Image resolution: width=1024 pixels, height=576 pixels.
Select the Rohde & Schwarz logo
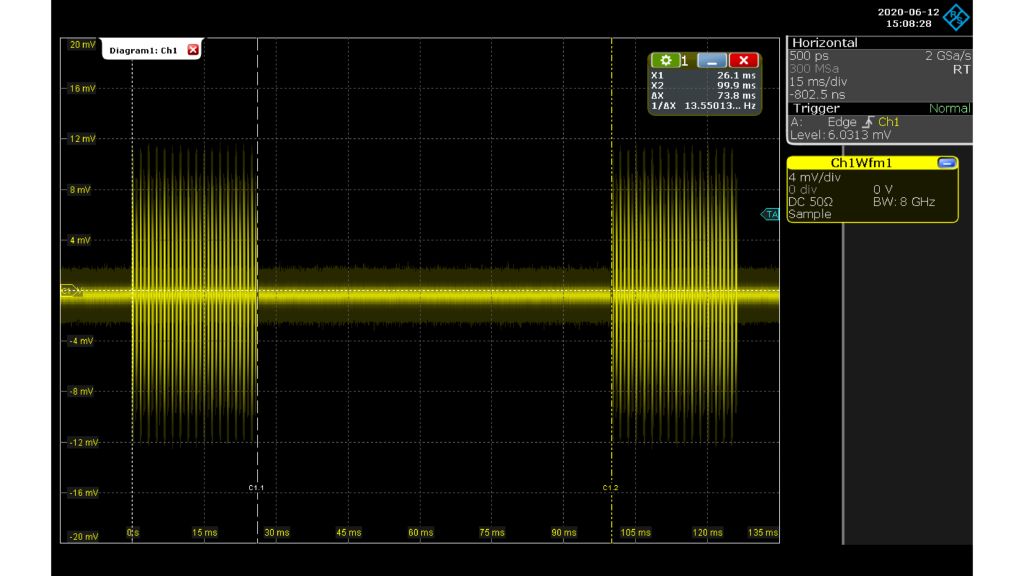pos(958,17)
